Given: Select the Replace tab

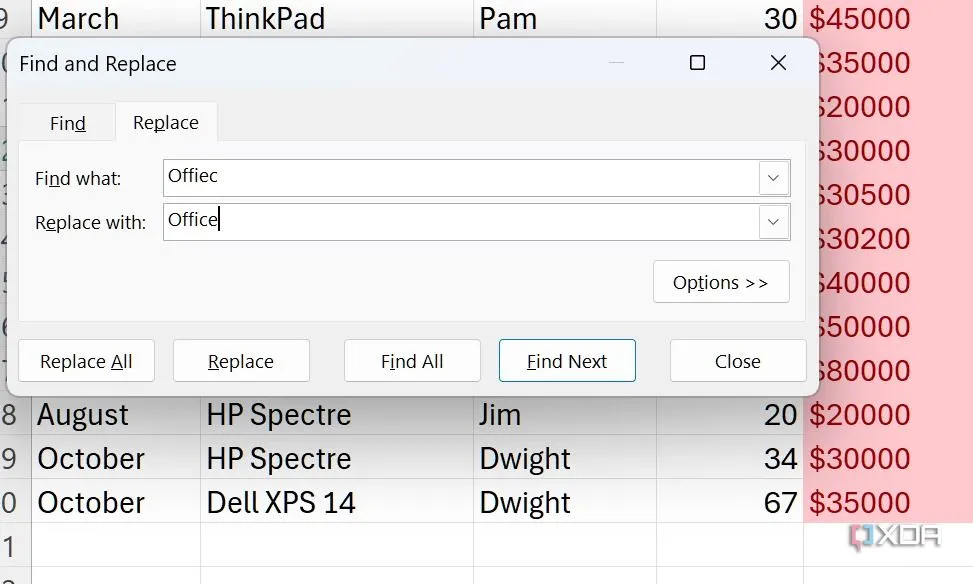Looking at the screenshot, I should (166, 123).
